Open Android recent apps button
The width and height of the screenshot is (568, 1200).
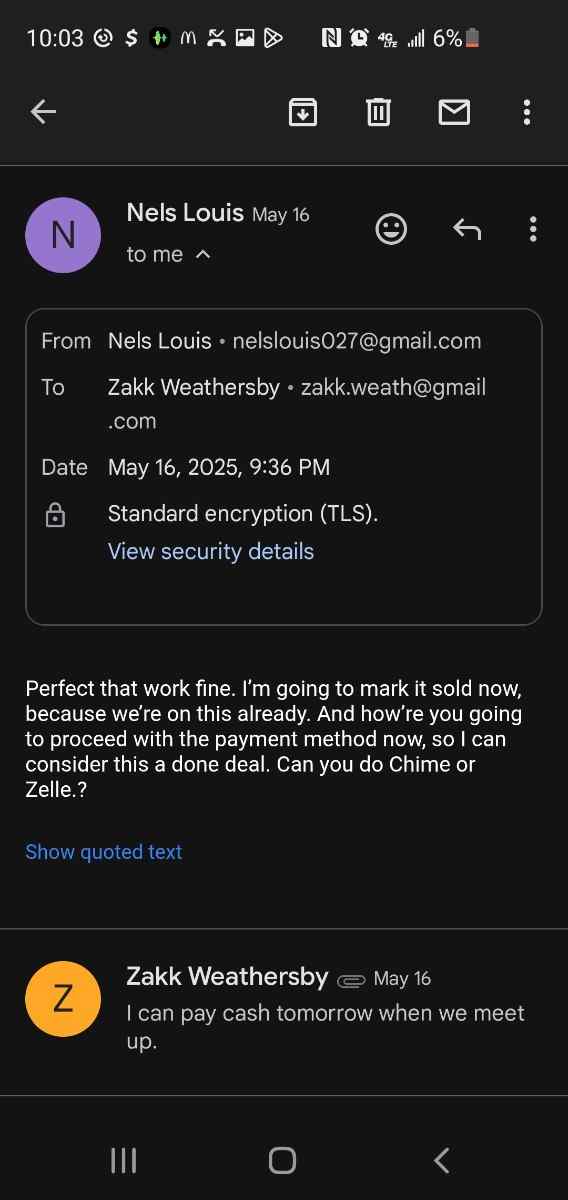[x=123, y=1160]
